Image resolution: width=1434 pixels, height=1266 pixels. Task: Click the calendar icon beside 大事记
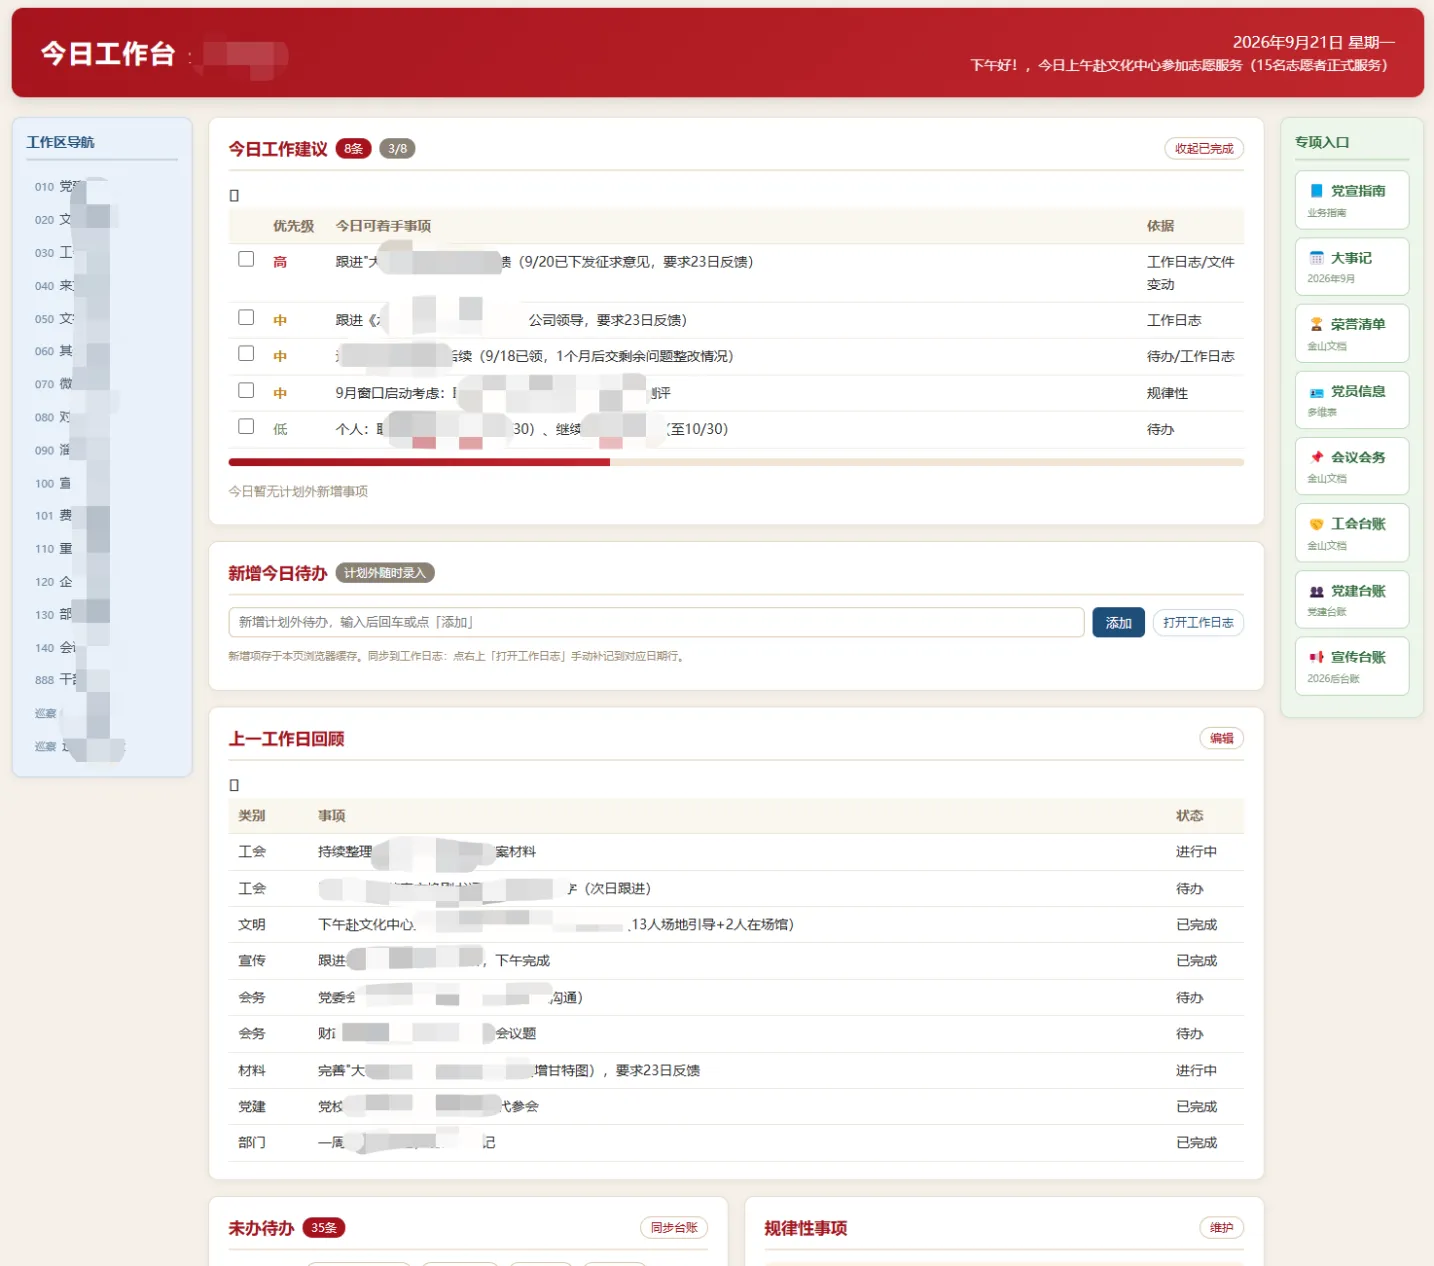tap(1316, 258)
